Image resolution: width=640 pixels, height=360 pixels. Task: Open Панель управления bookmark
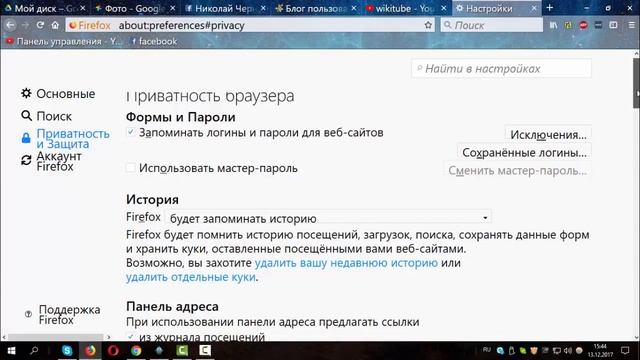[63, 41]
